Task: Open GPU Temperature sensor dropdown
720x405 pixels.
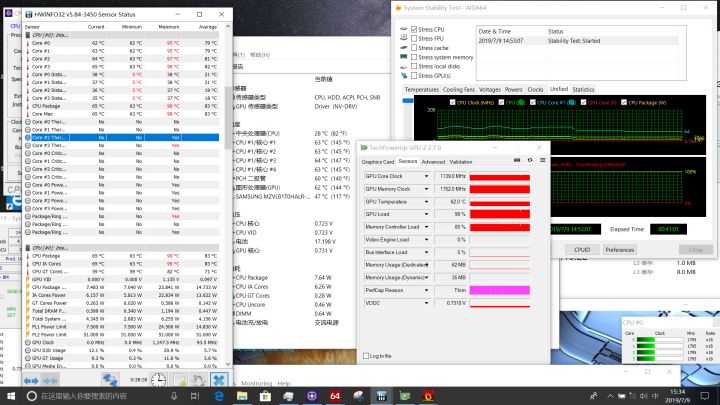Action: tap(426, 202)
